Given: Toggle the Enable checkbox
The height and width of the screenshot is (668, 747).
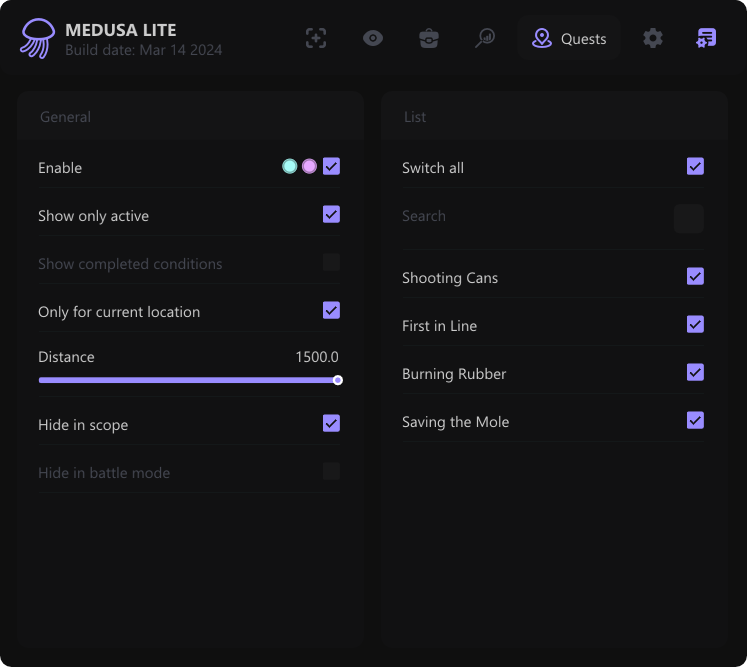Looking at the screenshot, I should click(x=332, y=166).
